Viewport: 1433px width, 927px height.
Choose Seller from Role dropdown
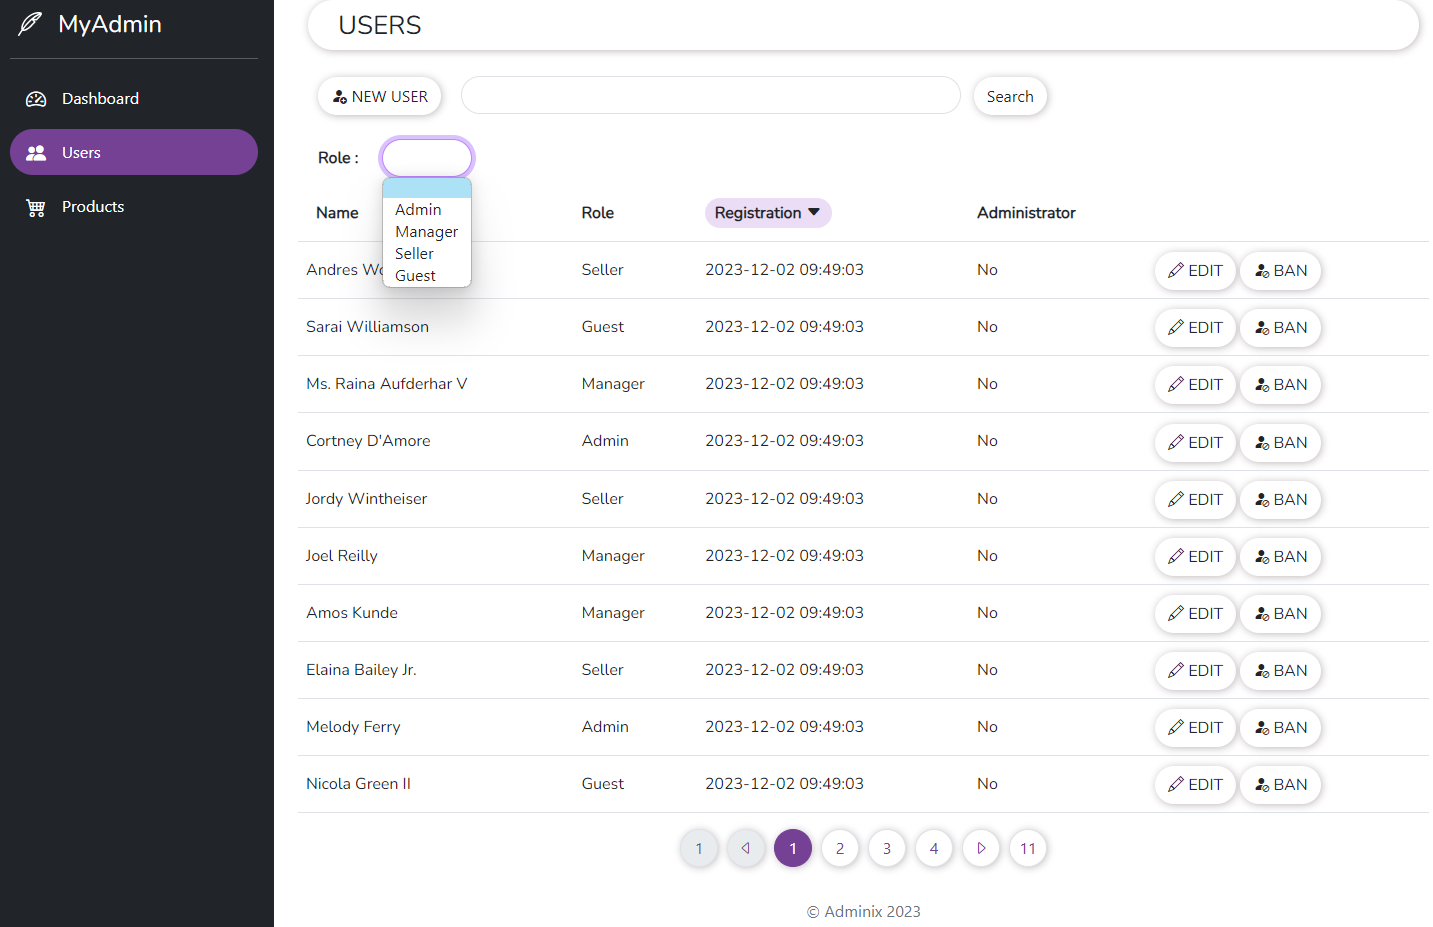click(427, 254)
